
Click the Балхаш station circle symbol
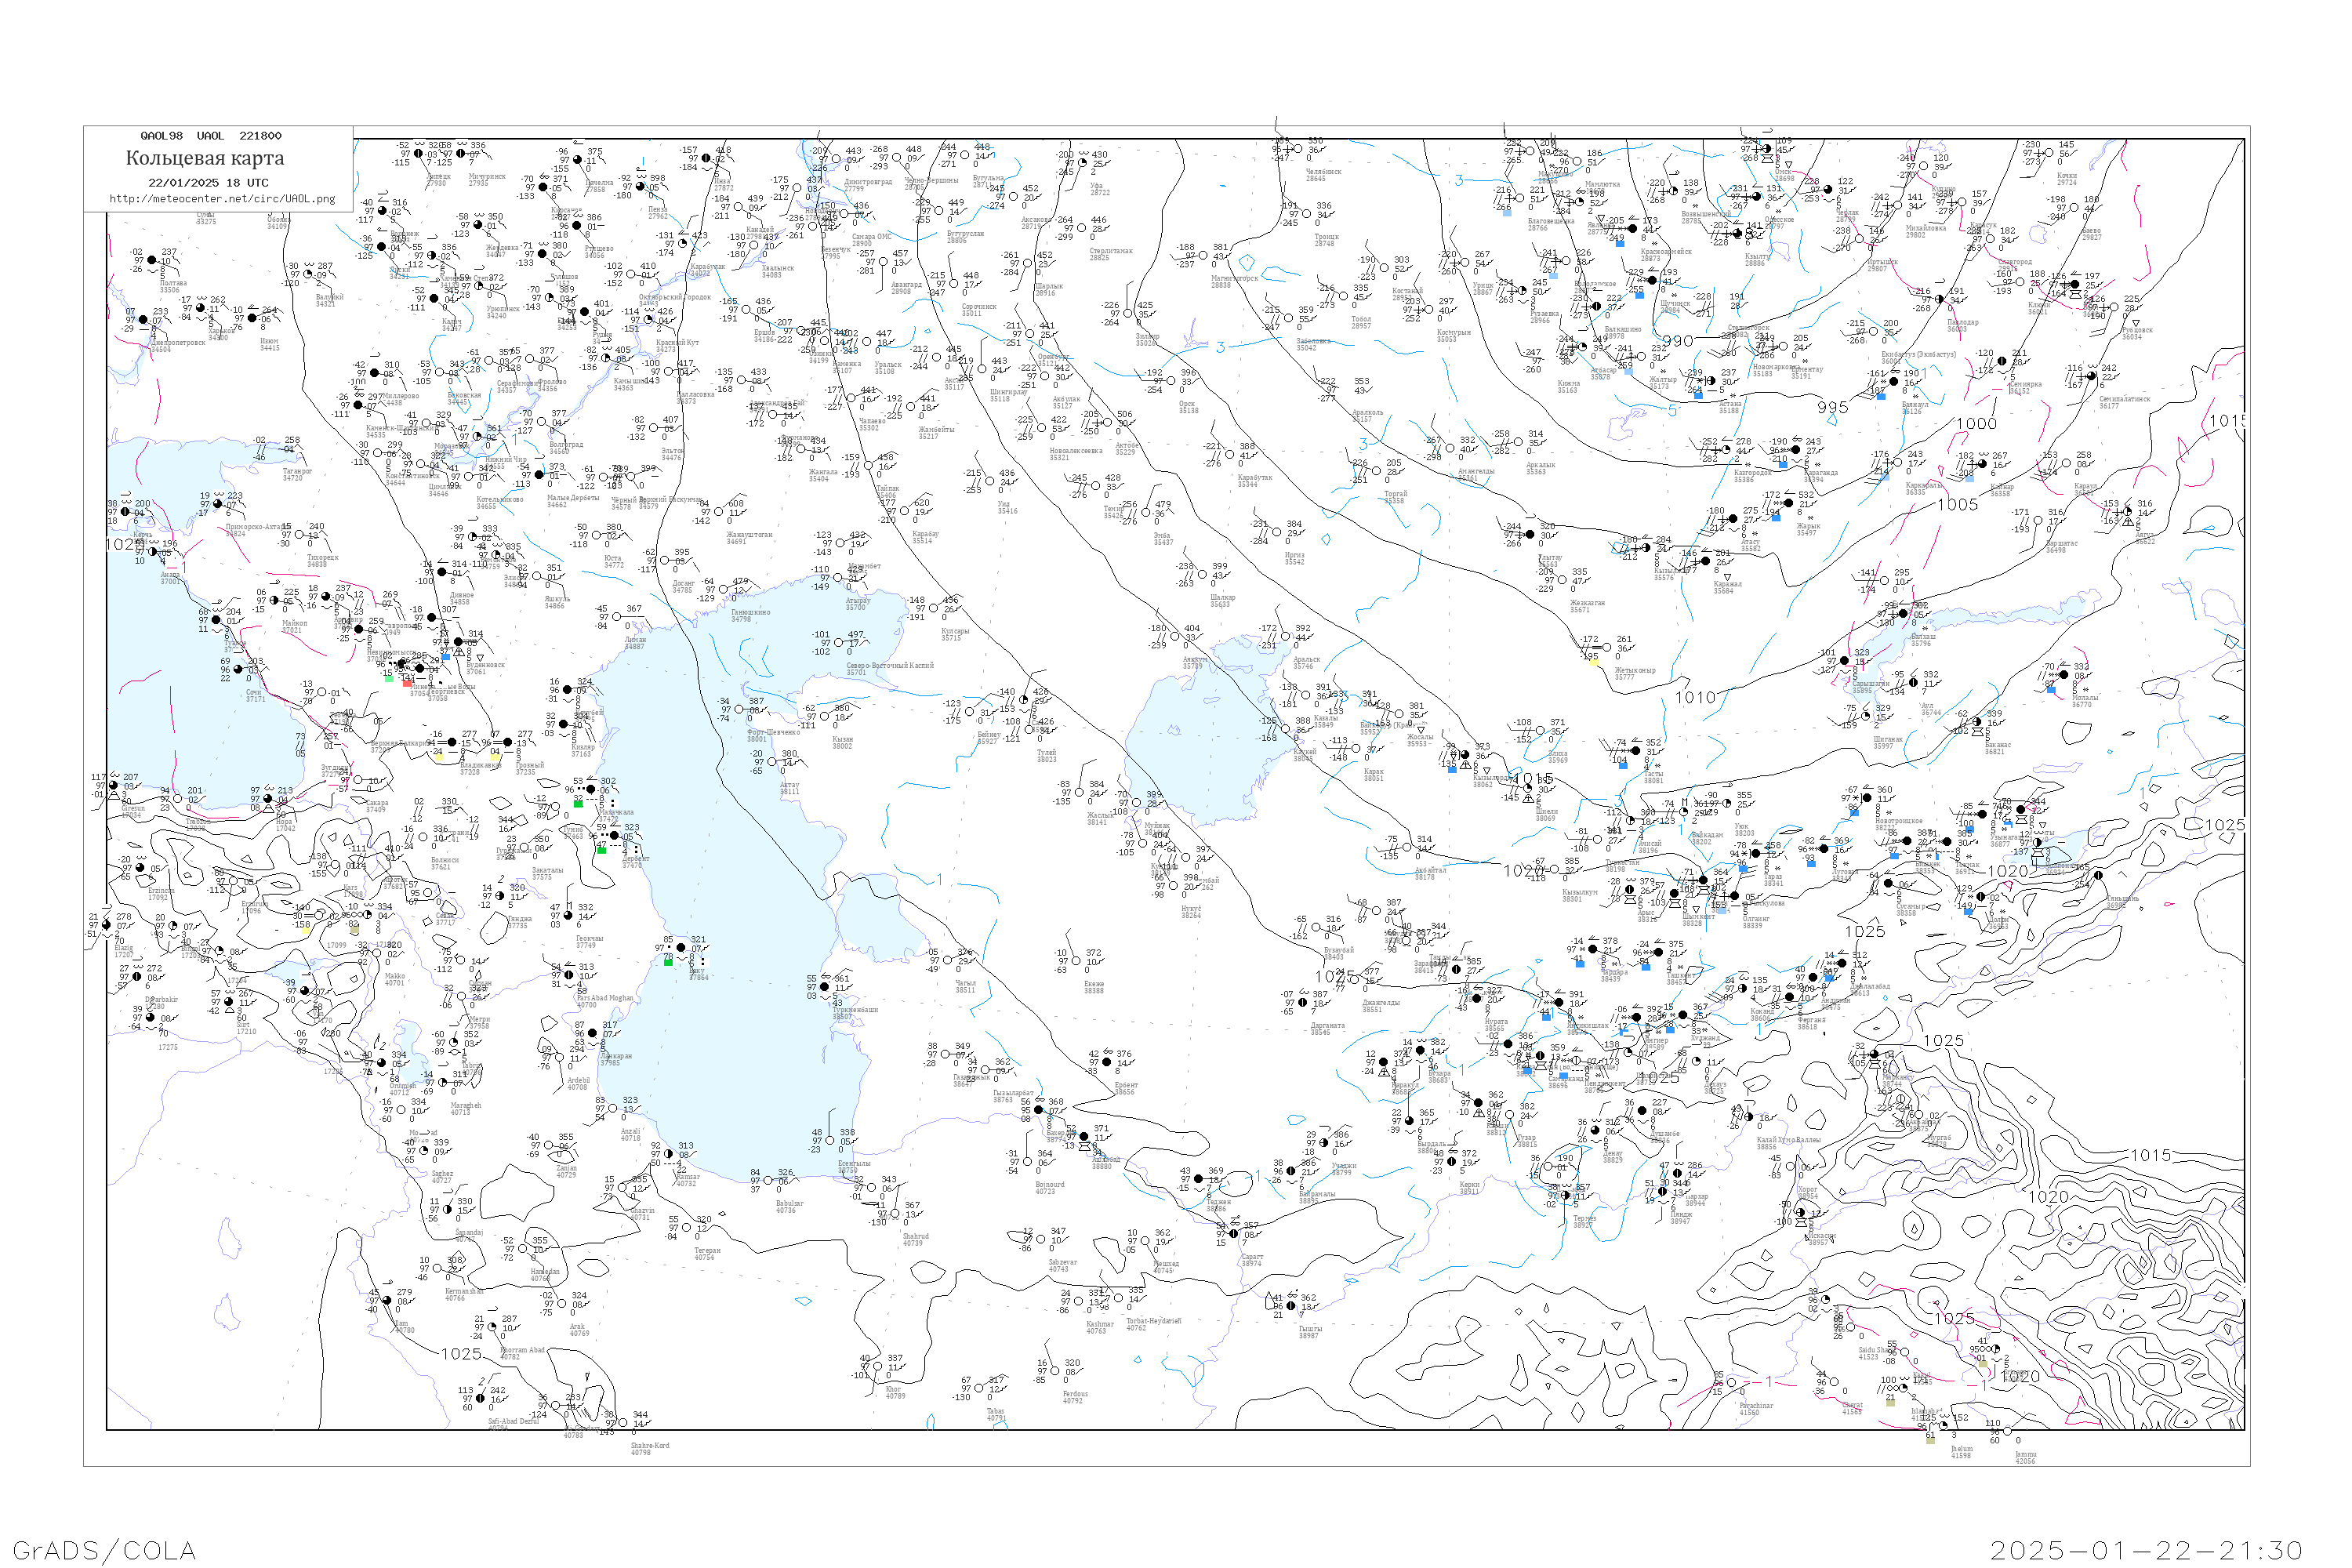pyautogui.click(x=1904, y=614)
